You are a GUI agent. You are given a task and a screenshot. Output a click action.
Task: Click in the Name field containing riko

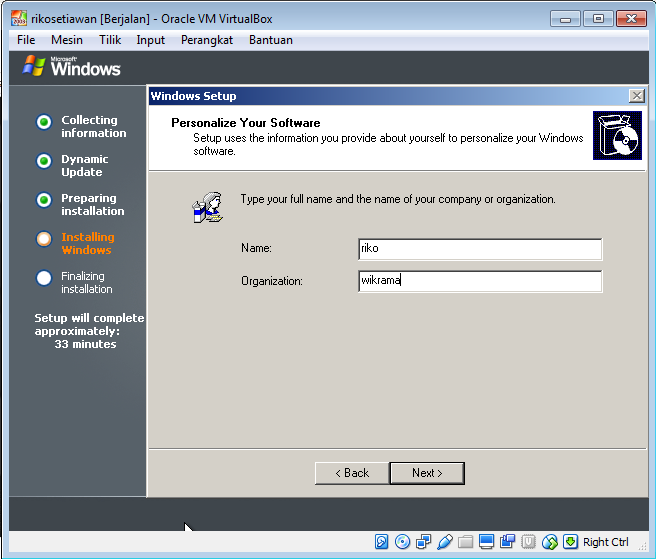point(480,249)
